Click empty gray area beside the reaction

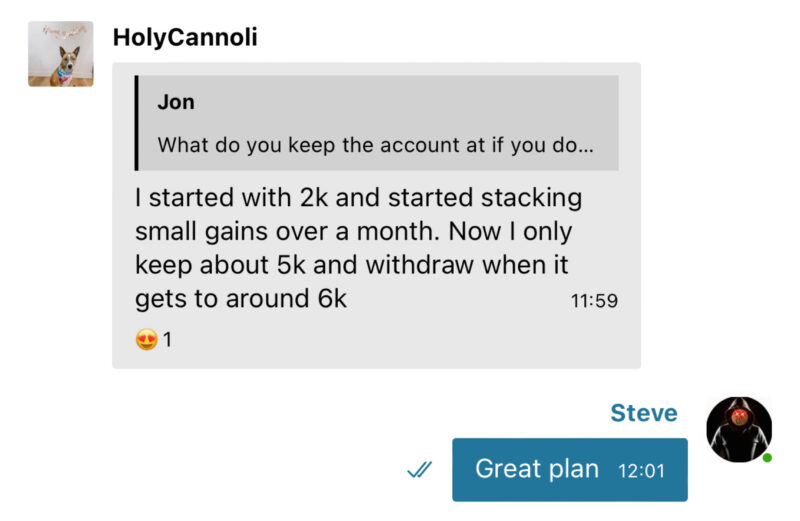pyautogui.click(x=400, y=342)
